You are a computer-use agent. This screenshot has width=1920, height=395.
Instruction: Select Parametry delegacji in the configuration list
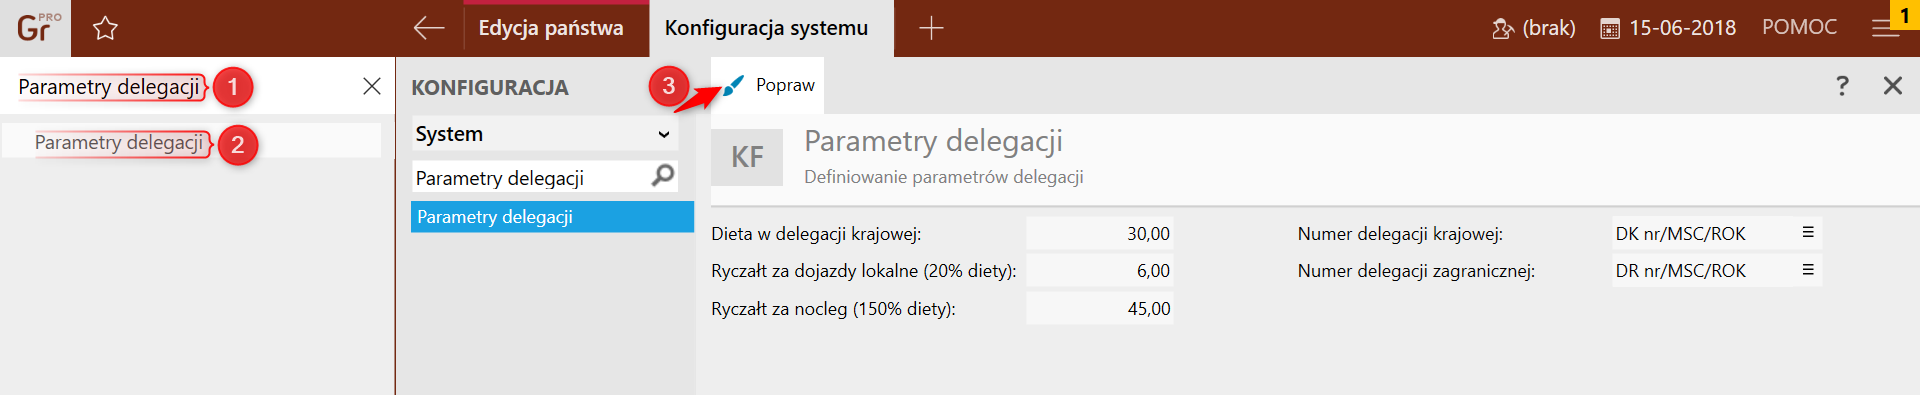click(x=552, y=217)
